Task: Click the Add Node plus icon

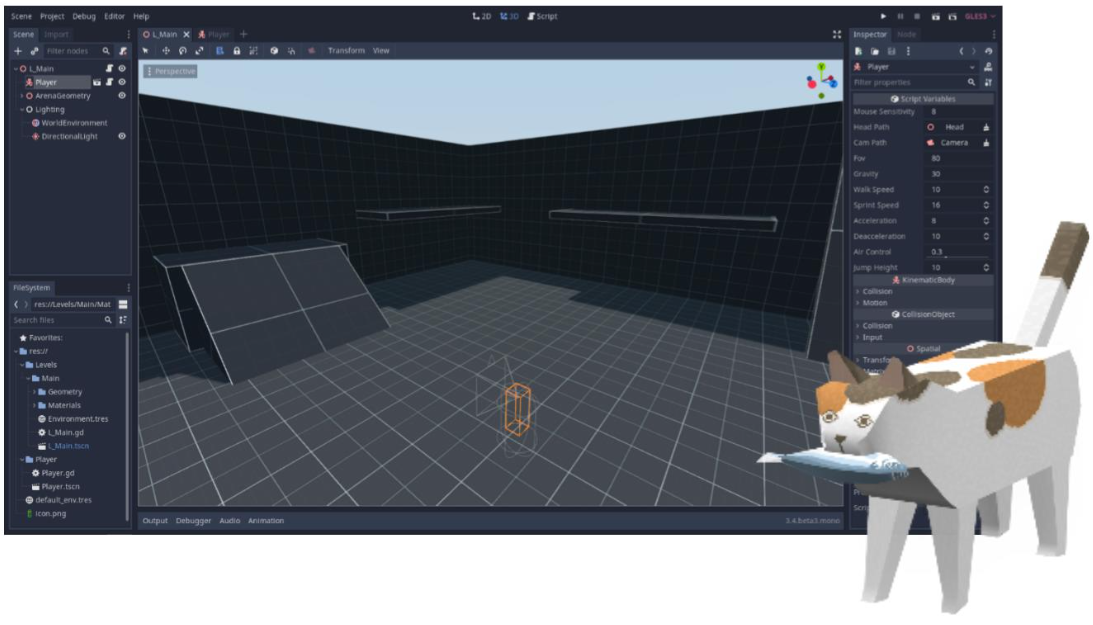Action: [18, 50]
